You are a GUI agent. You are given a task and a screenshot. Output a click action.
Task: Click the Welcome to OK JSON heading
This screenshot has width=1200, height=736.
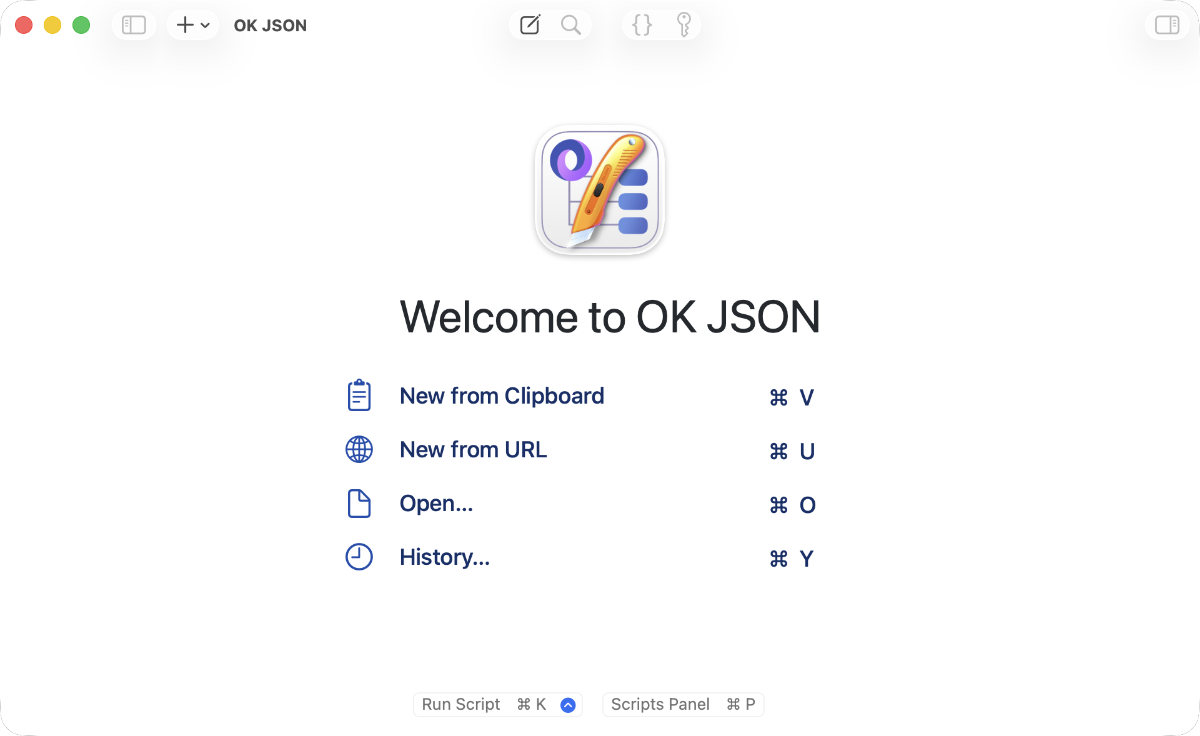610,317
